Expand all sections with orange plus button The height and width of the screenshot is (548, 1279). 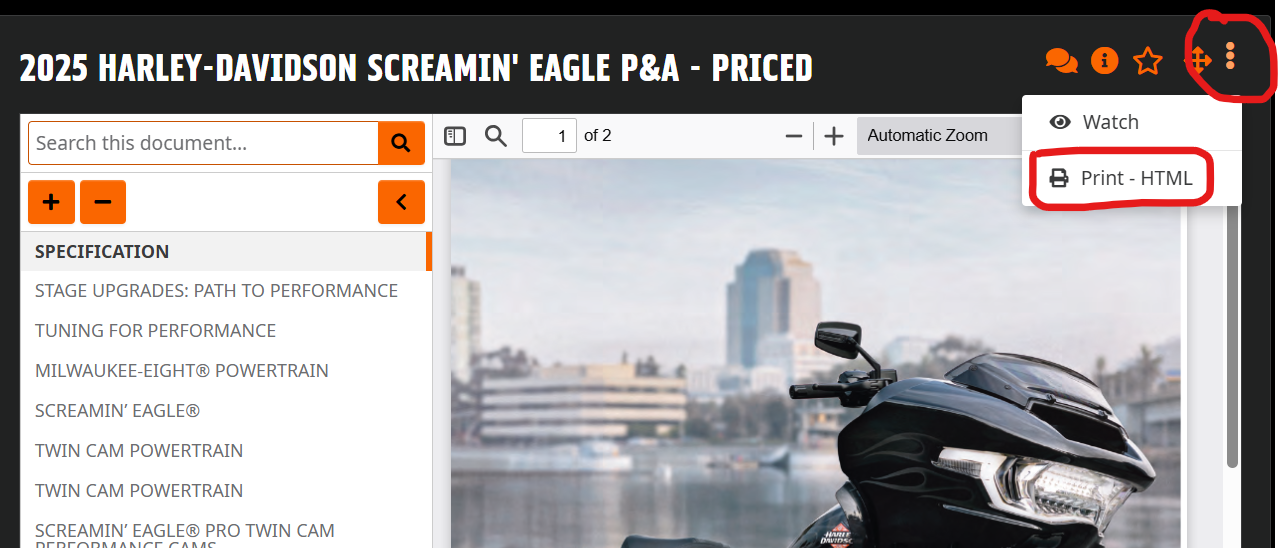tap(51, 202)
